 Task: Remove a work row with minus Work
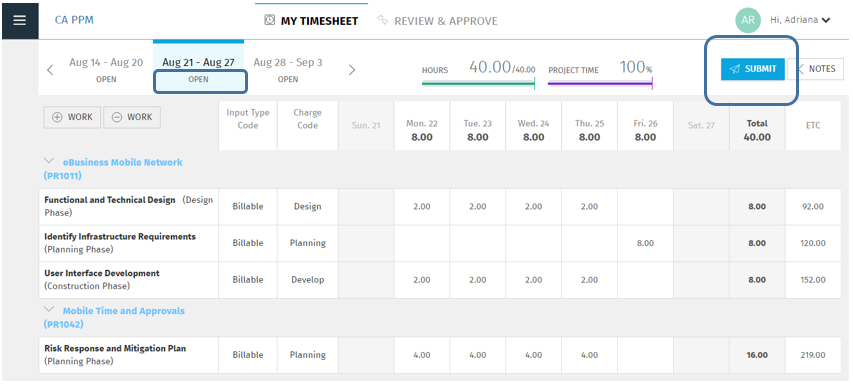132,117
